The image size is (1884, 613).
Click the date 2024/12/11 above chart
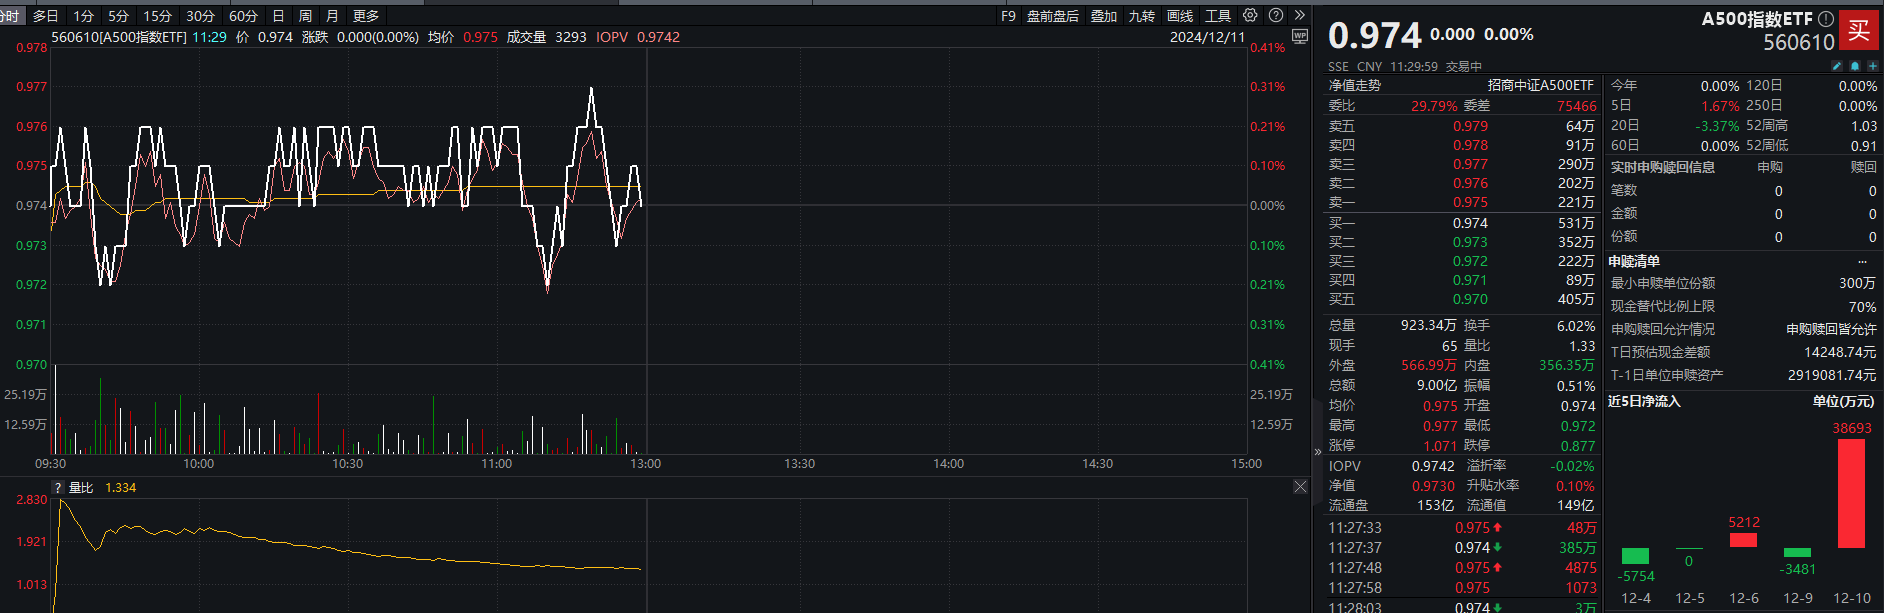coord(1207,37)
